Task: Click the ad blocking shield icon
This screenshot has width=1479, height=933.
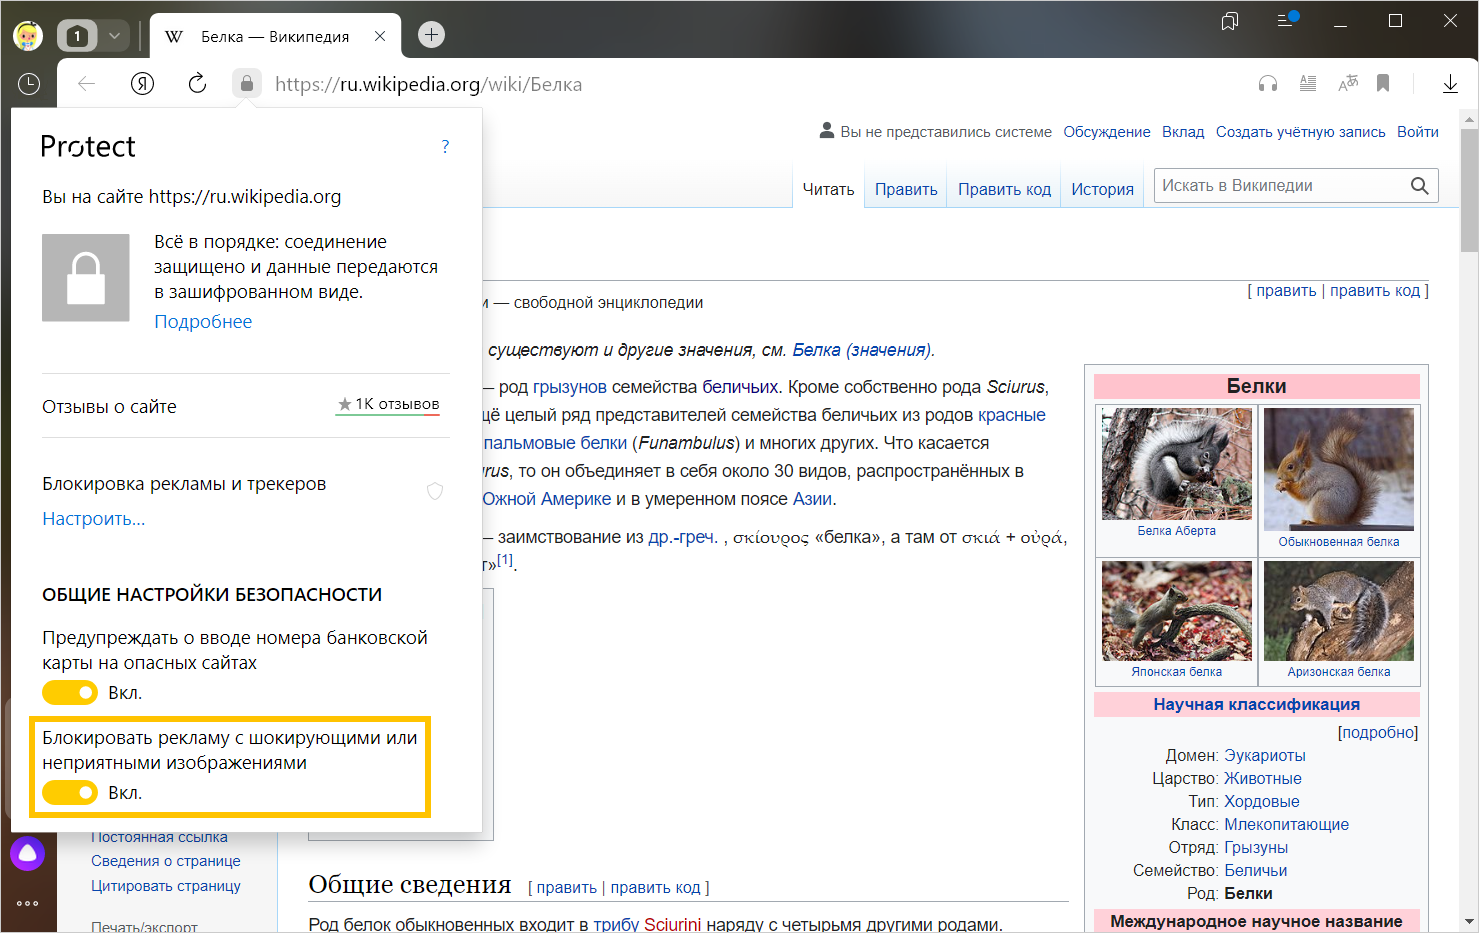Action: 434,491
